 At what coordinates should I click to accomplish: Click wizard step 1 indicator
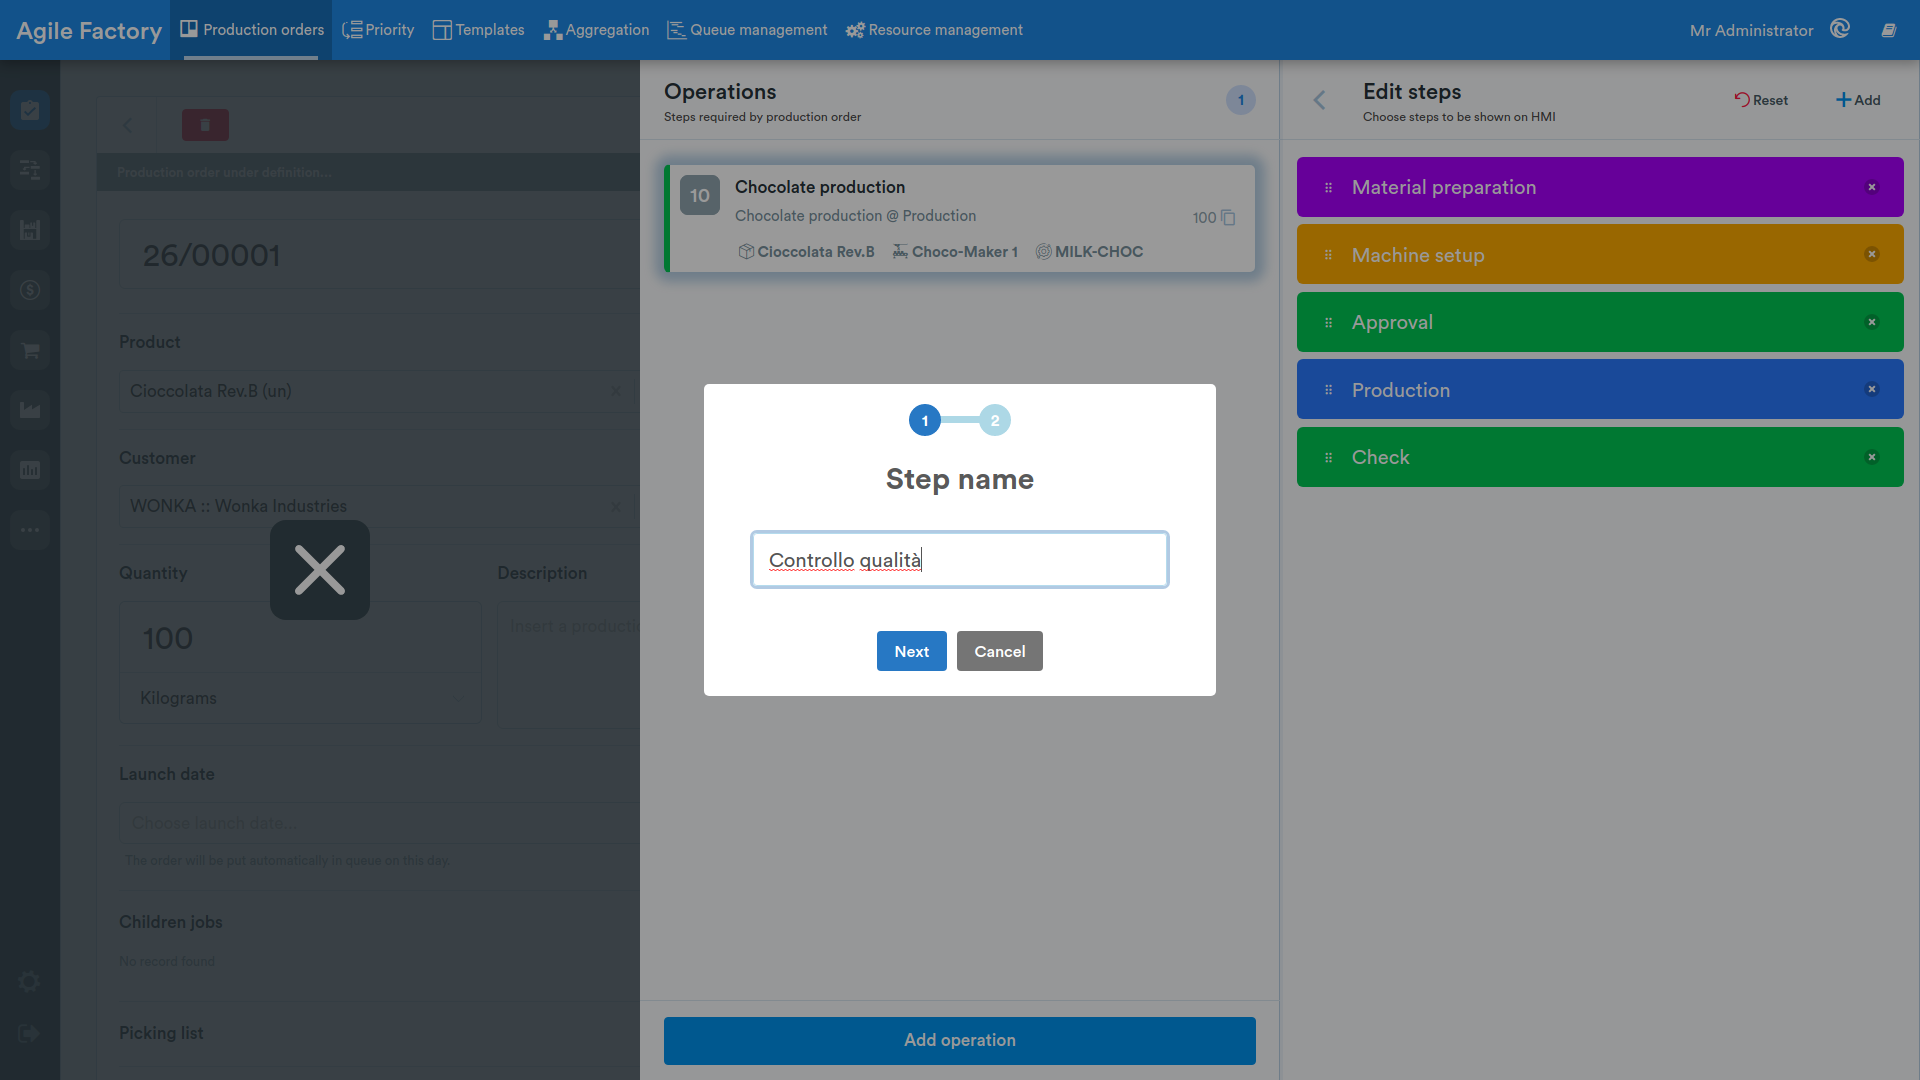pos(925,420)
